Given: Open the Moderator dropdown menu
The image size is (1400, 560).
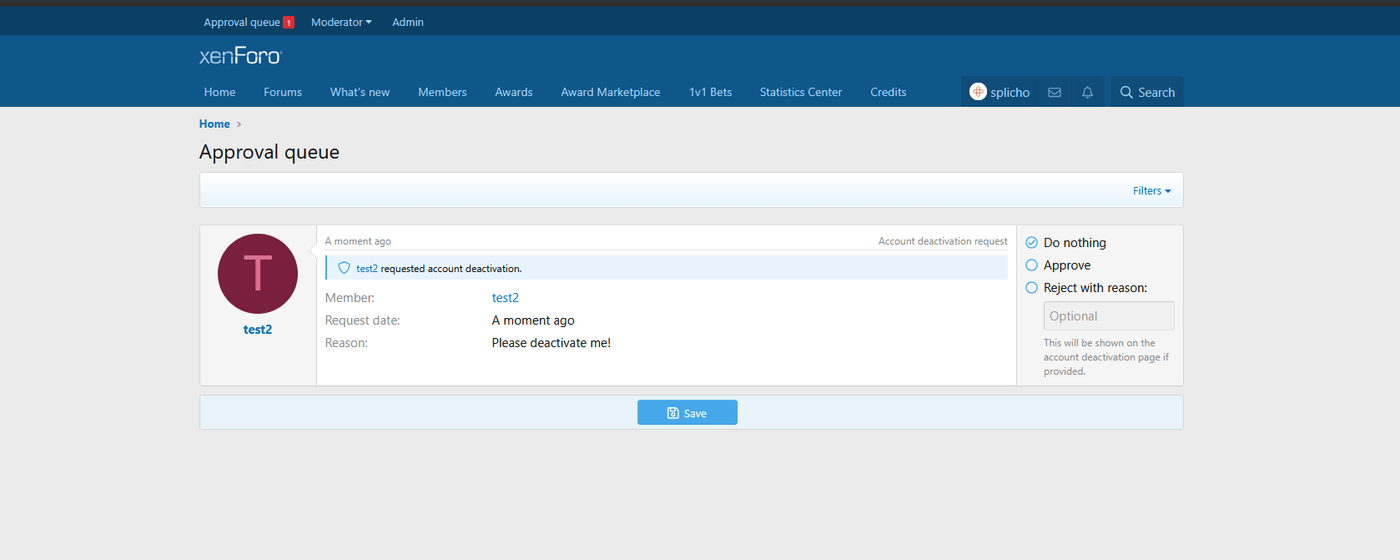Looking at the screenshot, I should (x=341, y=22).
